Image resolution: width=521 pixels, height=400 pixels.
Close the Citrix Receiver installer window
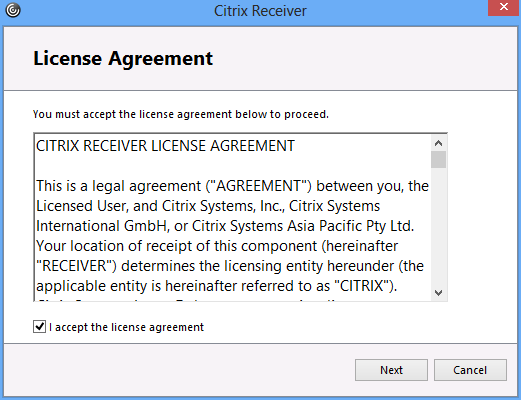[504, 7]
